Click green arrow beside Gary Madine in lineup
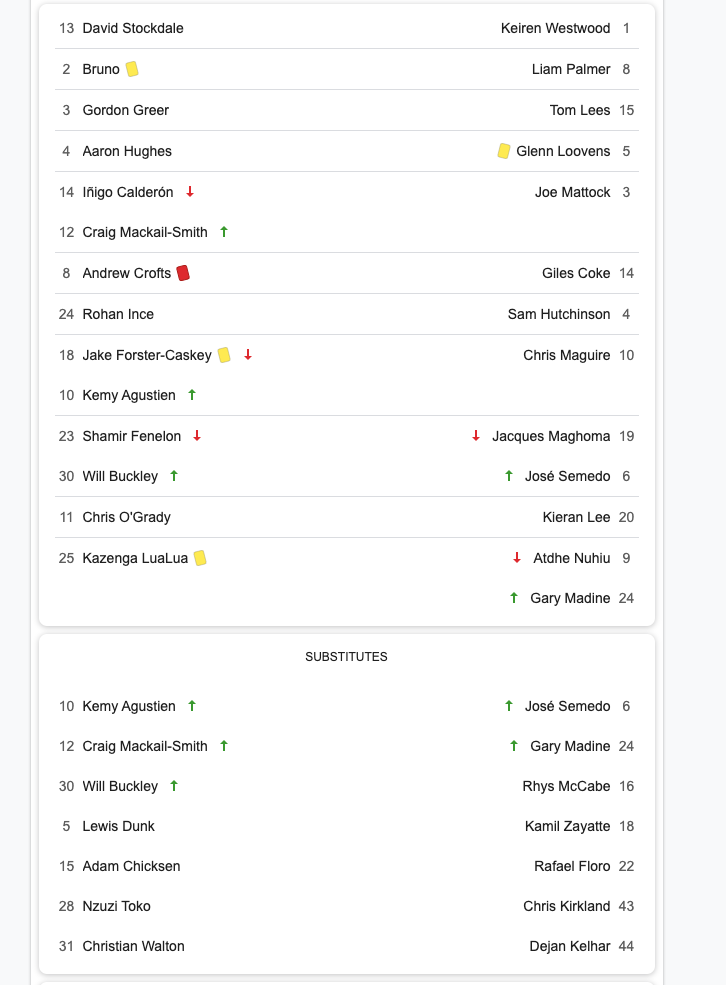 (x=514, y=597)
